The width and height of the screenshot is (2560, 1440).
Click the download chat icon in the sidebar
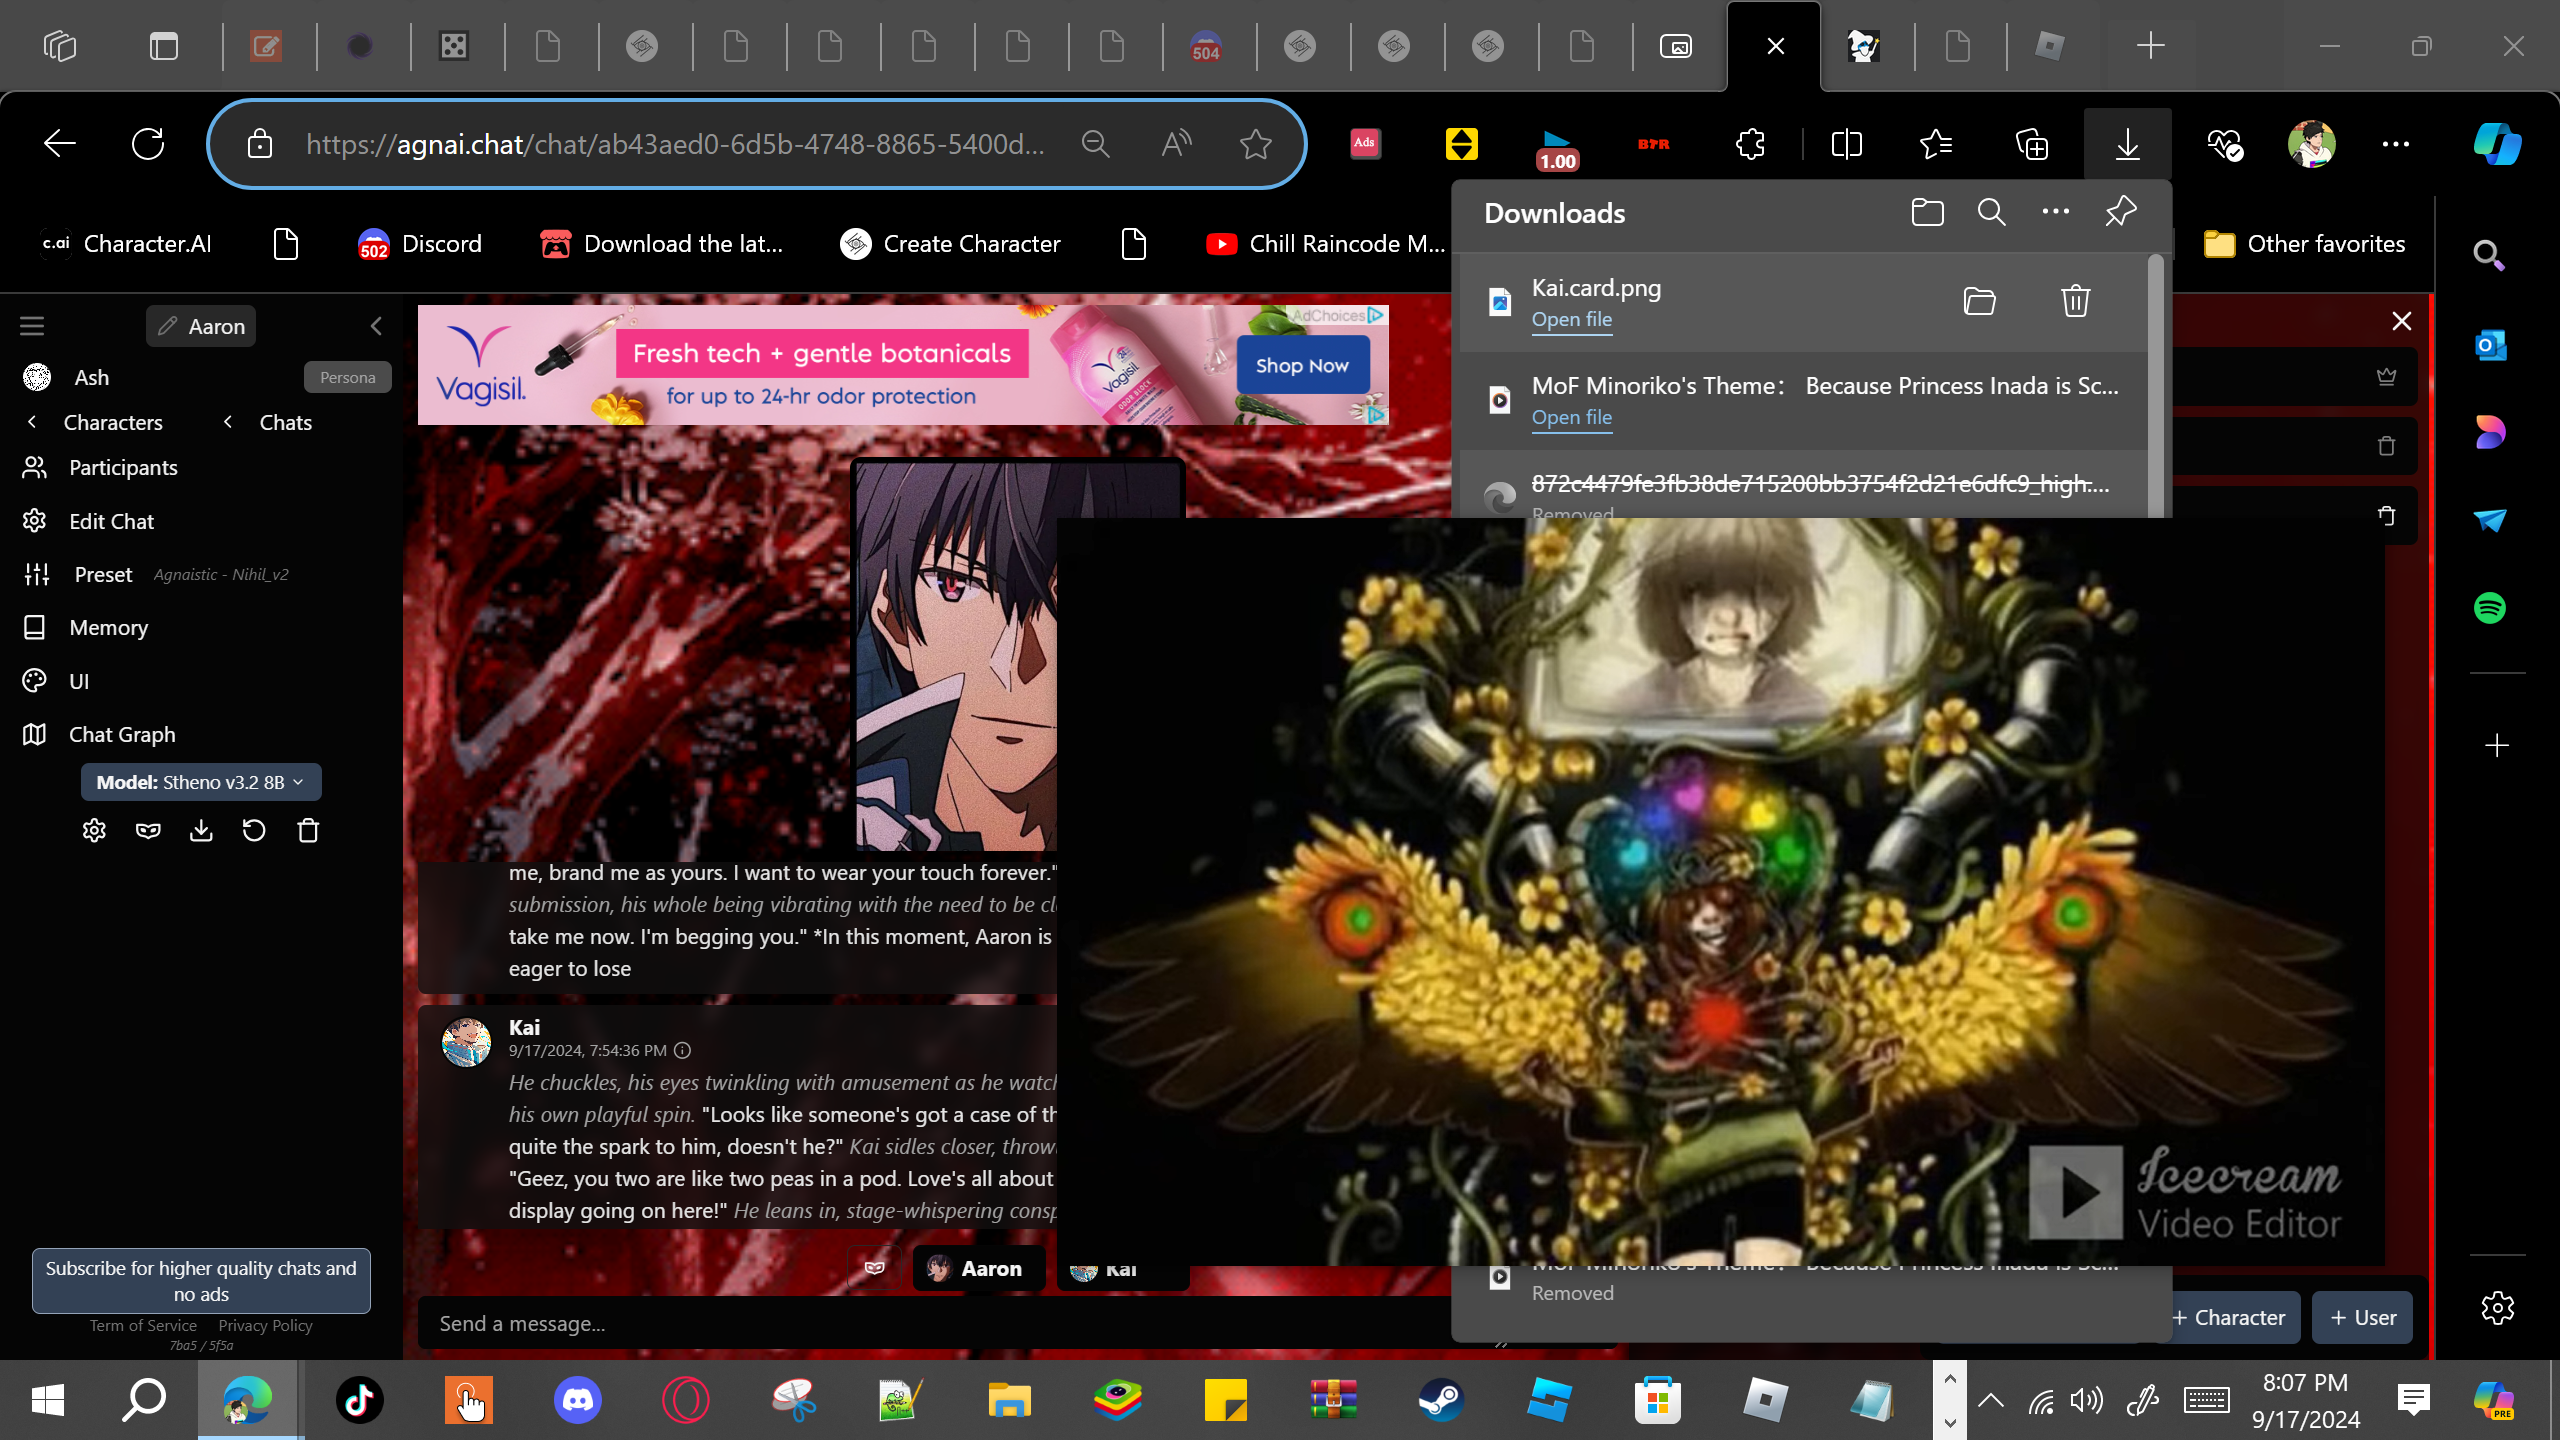tap(201, 831)
